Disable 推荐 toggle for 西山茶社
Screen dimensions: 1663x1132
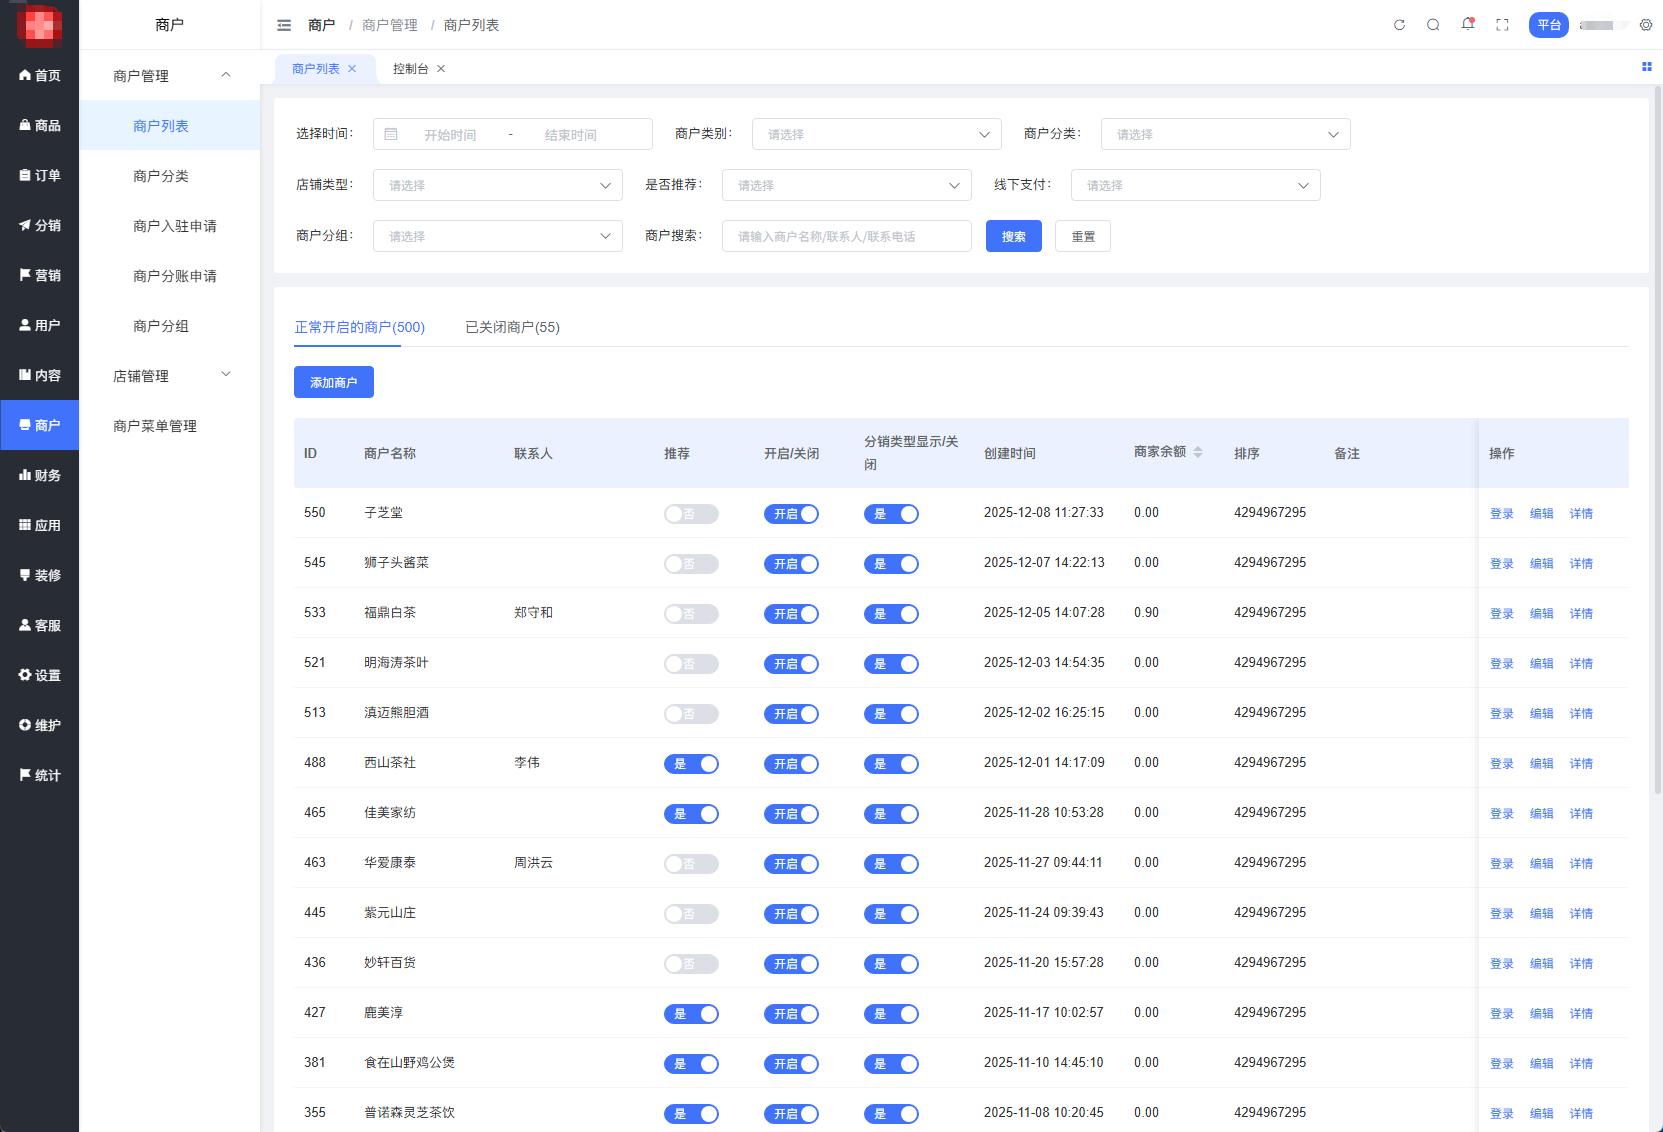click(691, 764)
